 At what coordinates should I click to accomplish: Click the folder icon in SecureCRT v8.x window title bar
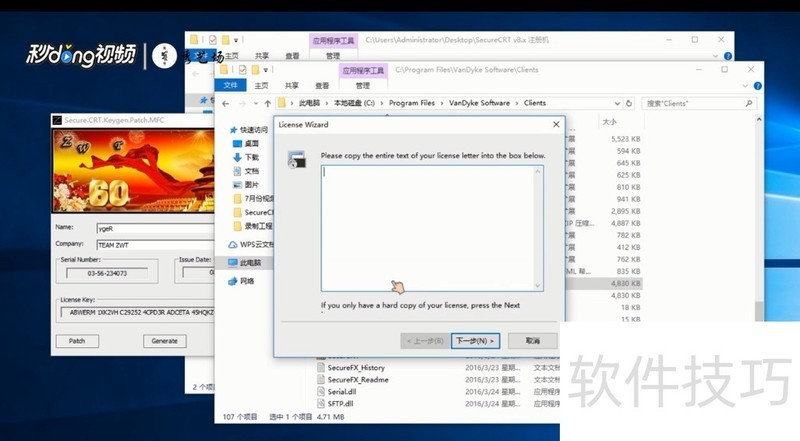coord(194,39)
